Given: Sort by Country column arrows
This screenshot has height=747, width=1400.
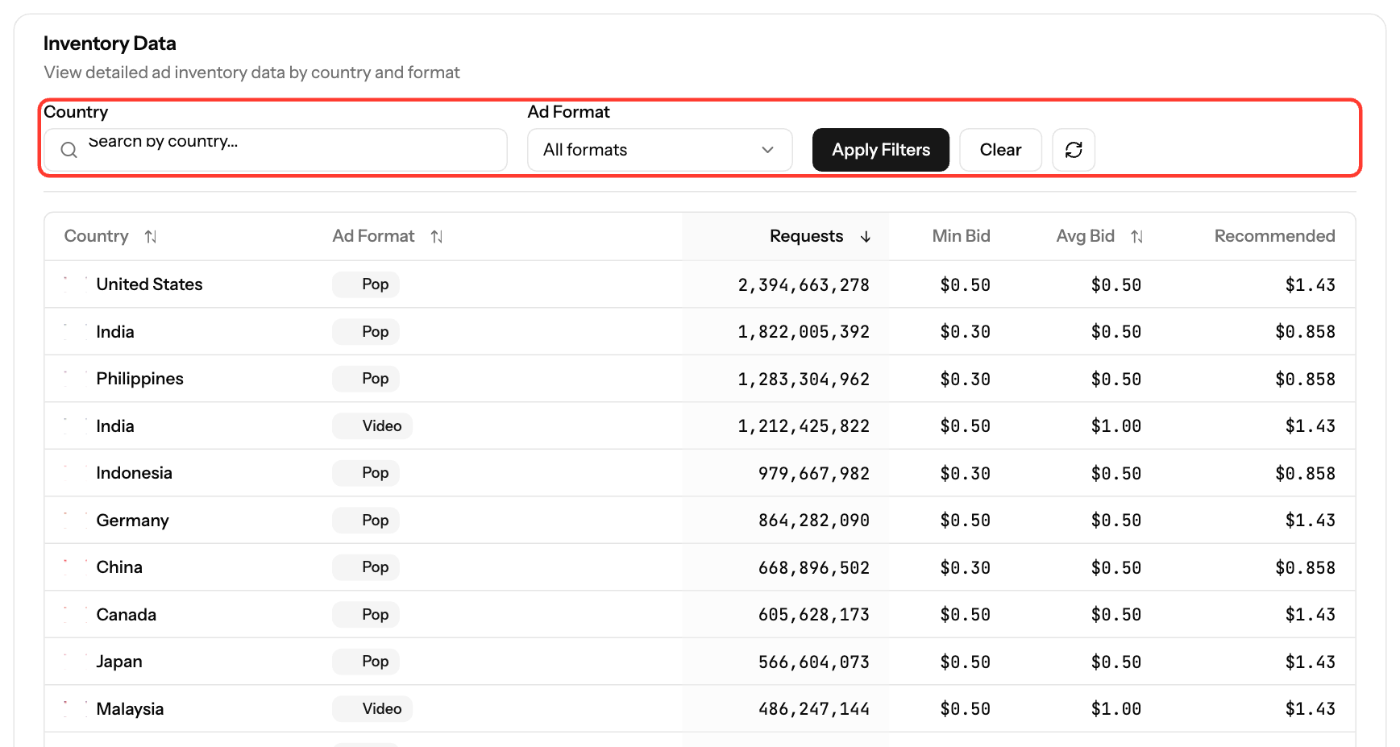Looking at the screenshot, I should [150, 237].
